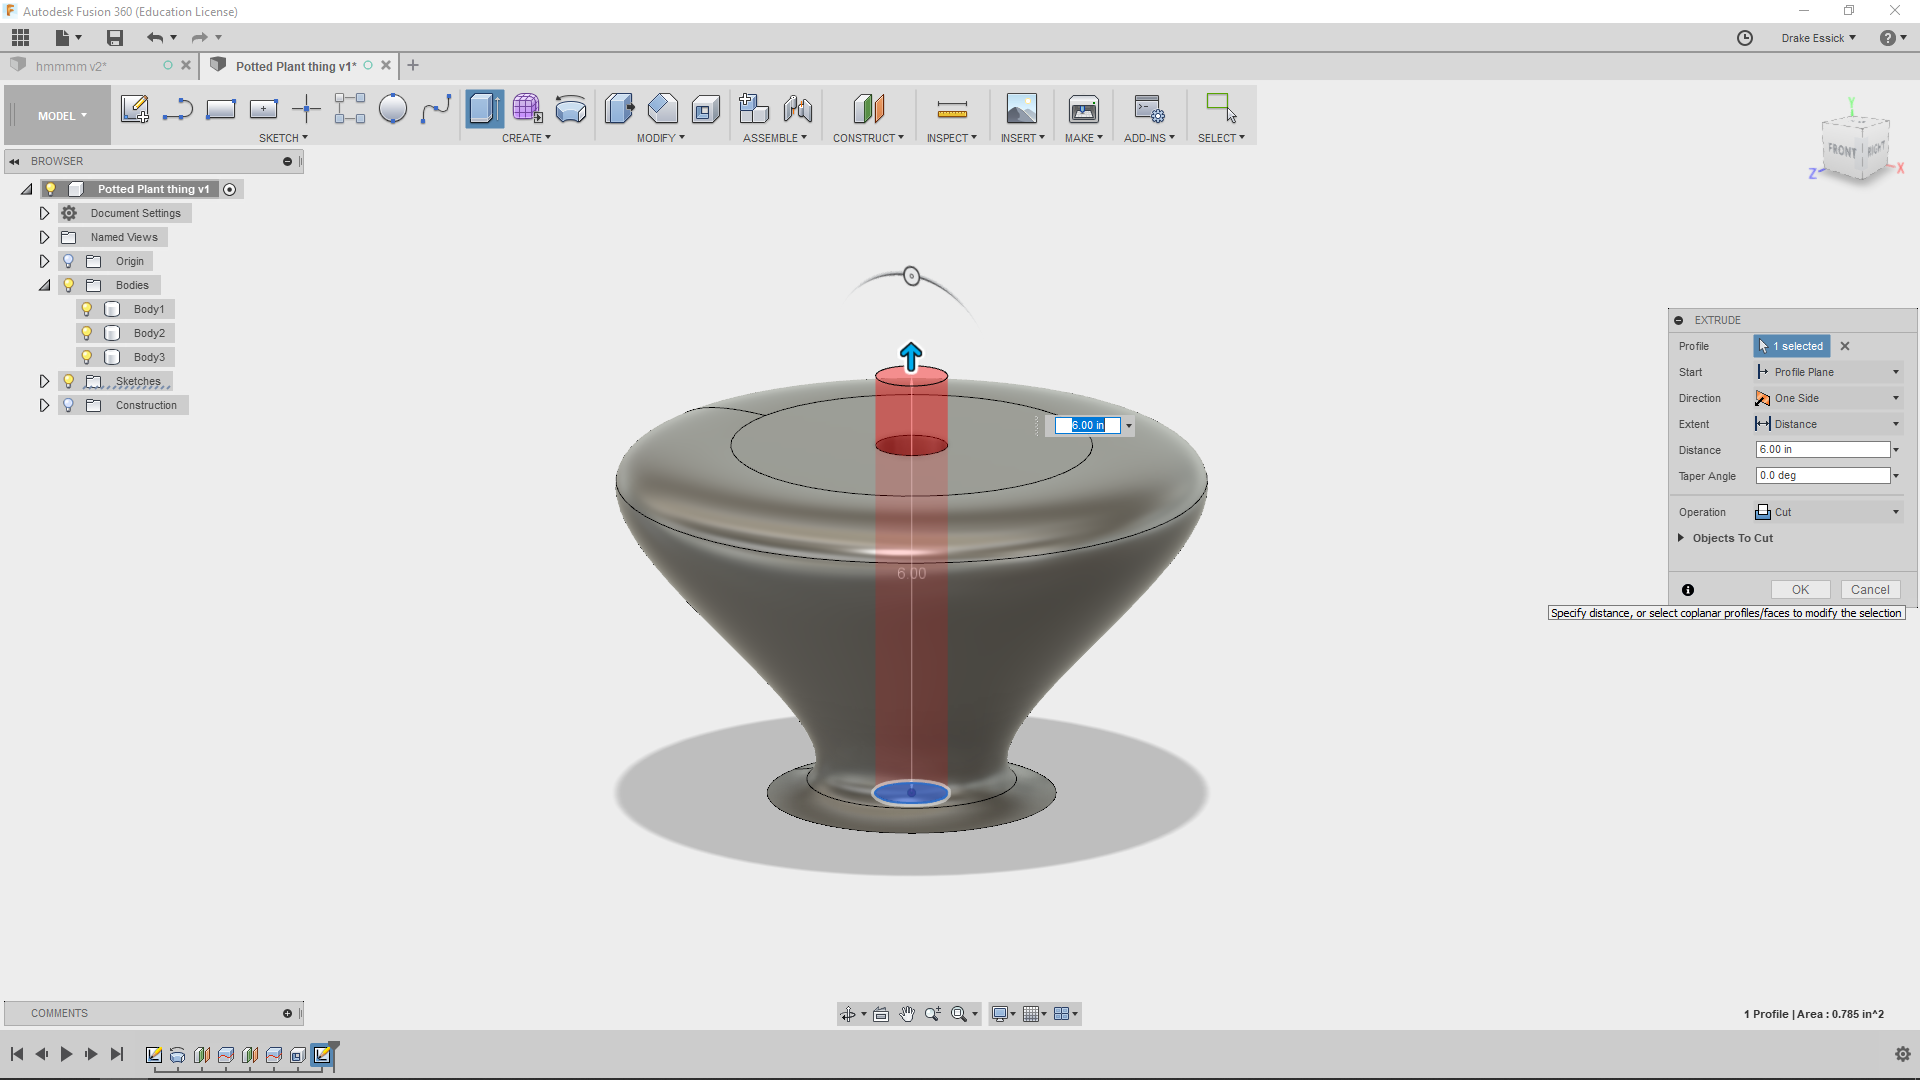Open the Extent Distance dropdown
Image resolution: width=1920 pixels, height=1080 pixels.
[x=1828, y=424]
